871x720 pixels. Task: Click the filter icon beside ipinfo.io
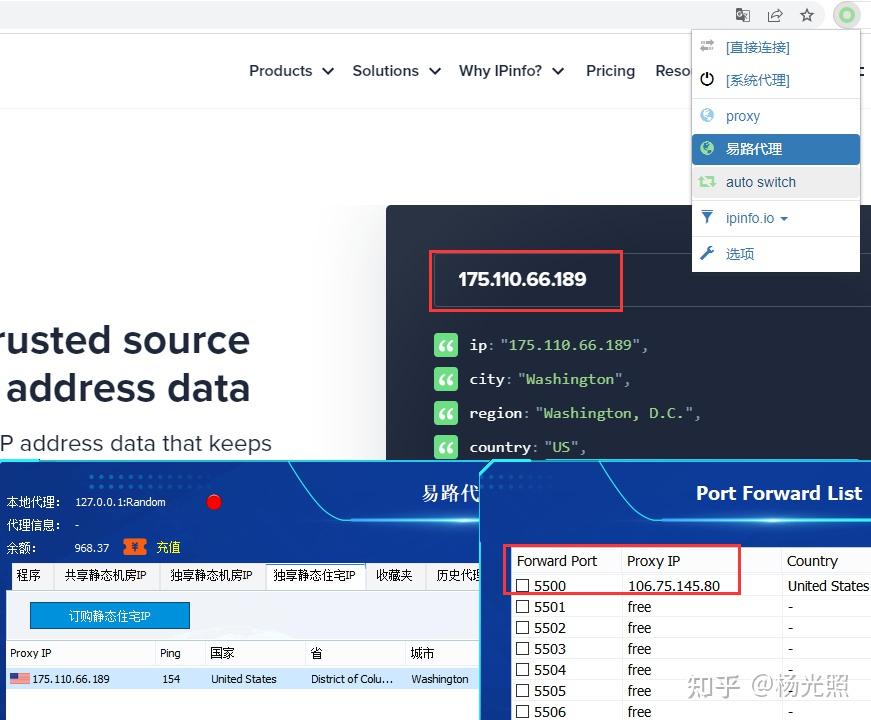tap(704, 218)
